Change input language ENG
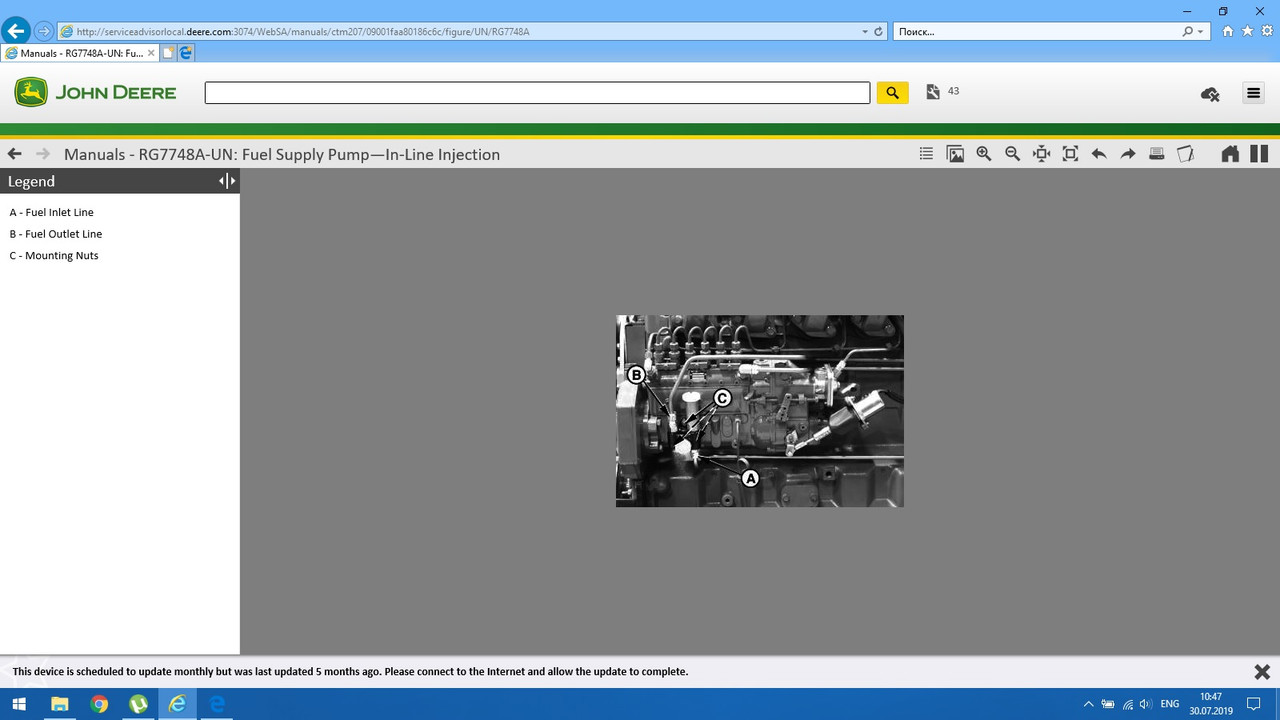Image resolution: width=1280 pixels, height=720 pixels. pos(1169,704)
